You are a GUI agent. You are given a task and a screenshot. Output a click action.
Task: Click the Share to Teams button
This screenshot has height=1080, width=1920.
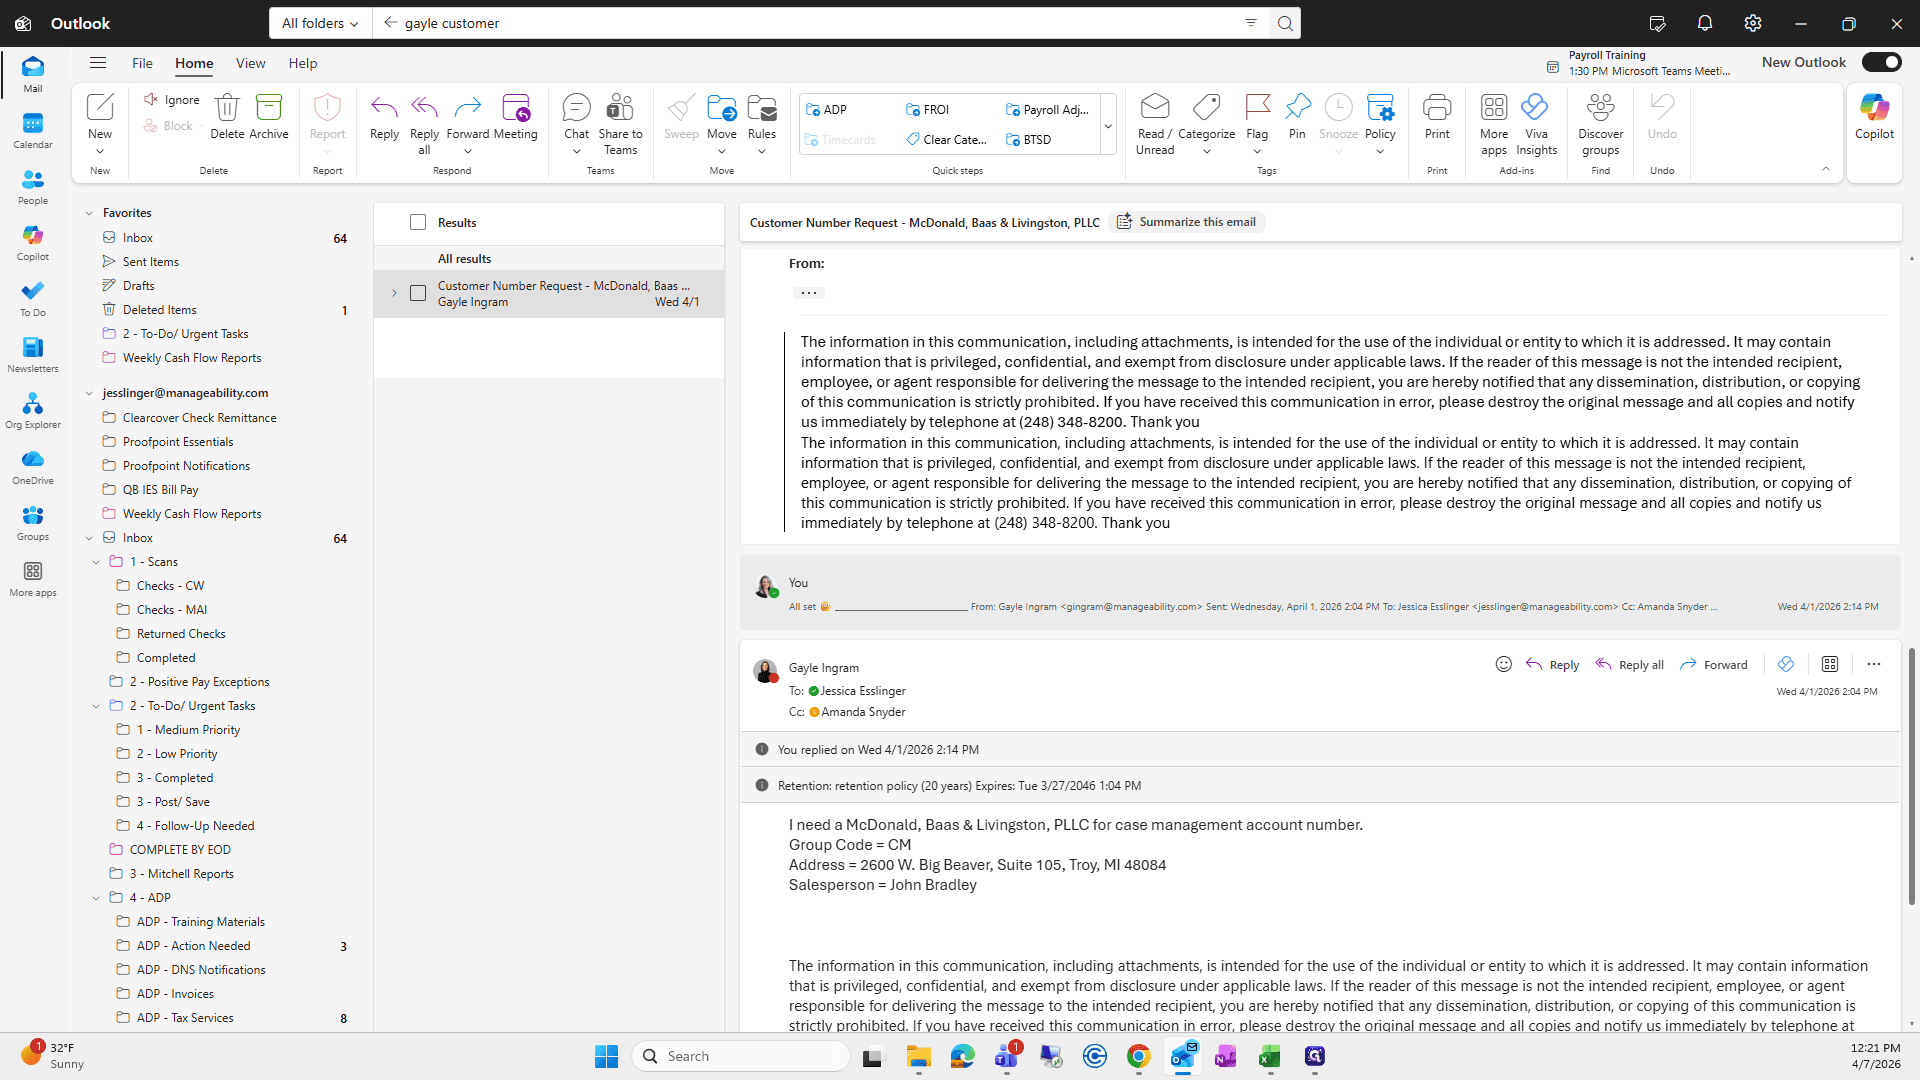[620, 124]
